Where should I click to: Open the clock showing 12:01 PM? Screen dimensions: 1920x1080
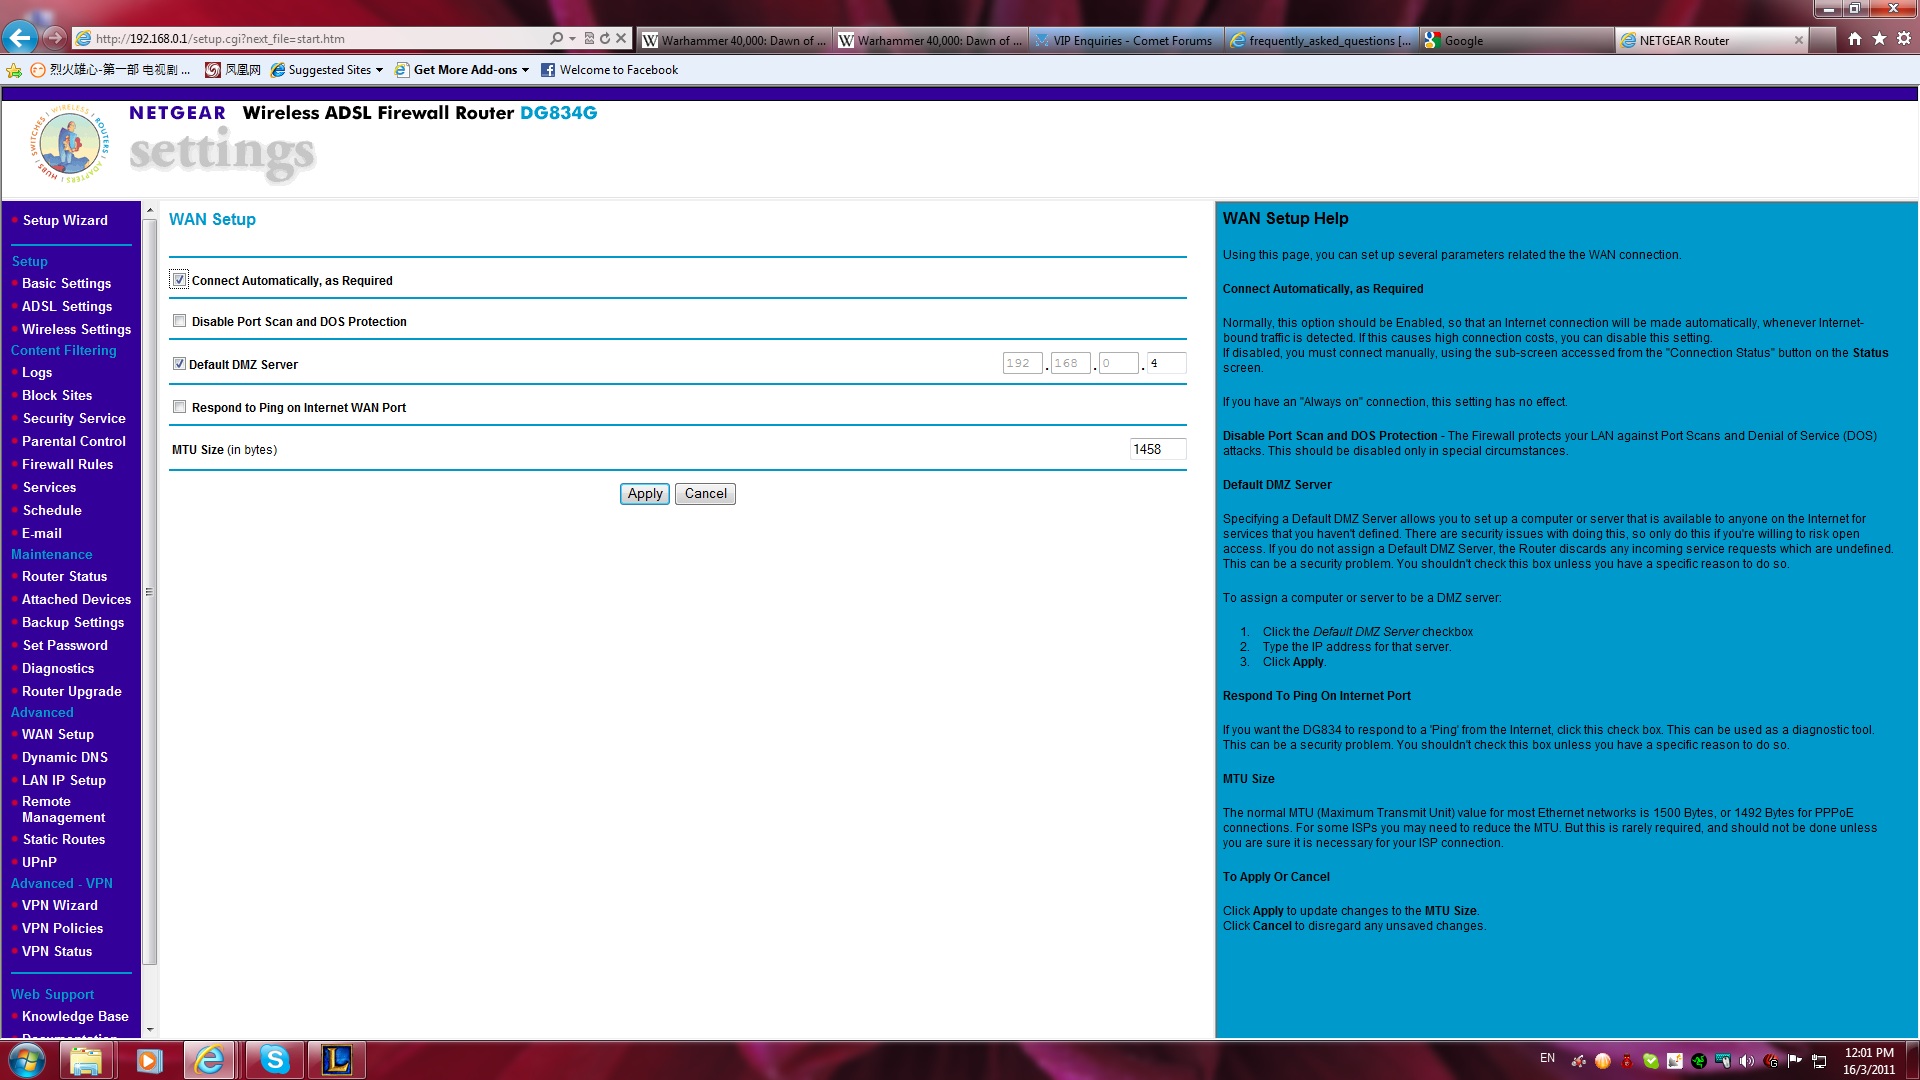tap(1869, 1061)
